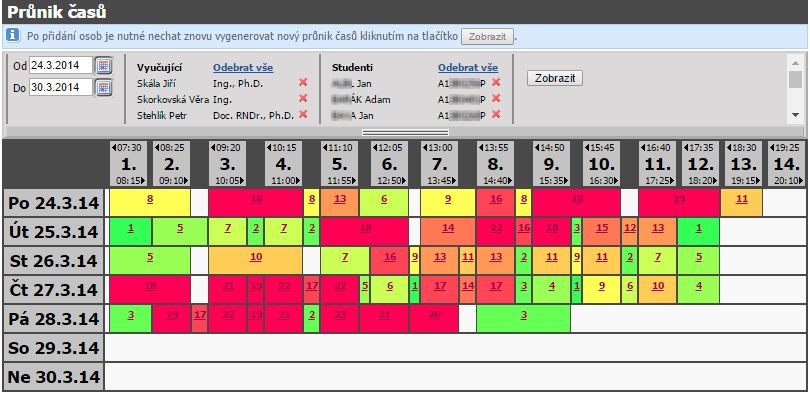Click Odebrat vše link for Vyučující

click(x=243, y=68)
